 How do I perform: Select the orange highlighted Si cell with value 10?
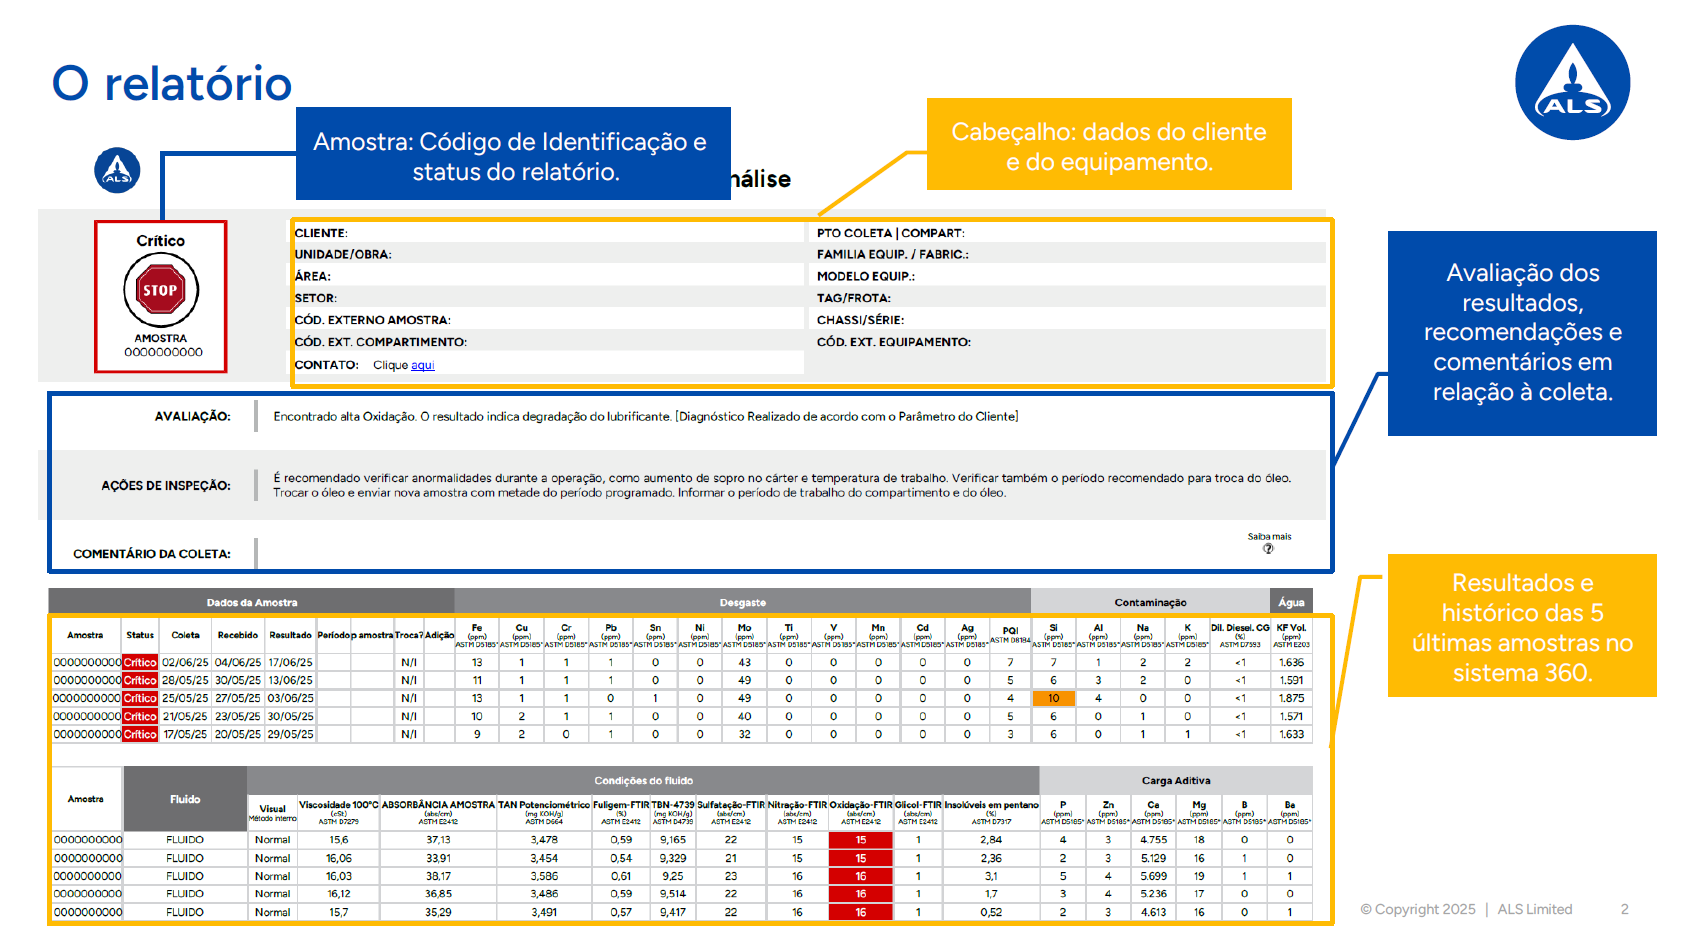point(1053,698)
